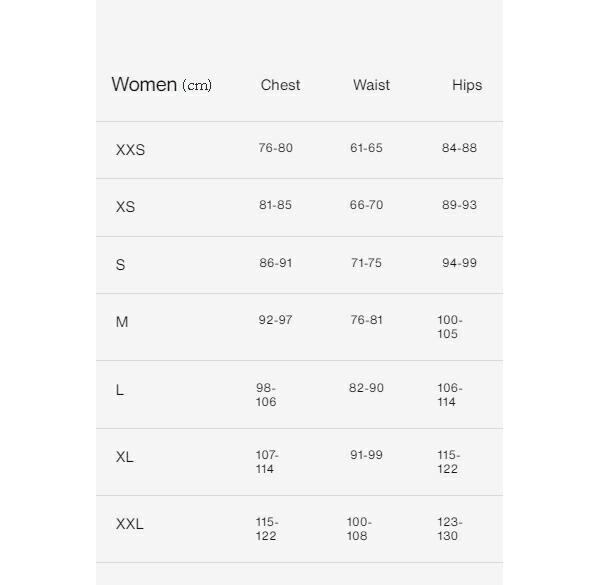Viewport: 600px width, 585px height.
Task: Choose the S size row label
Action: coord(121,265)
